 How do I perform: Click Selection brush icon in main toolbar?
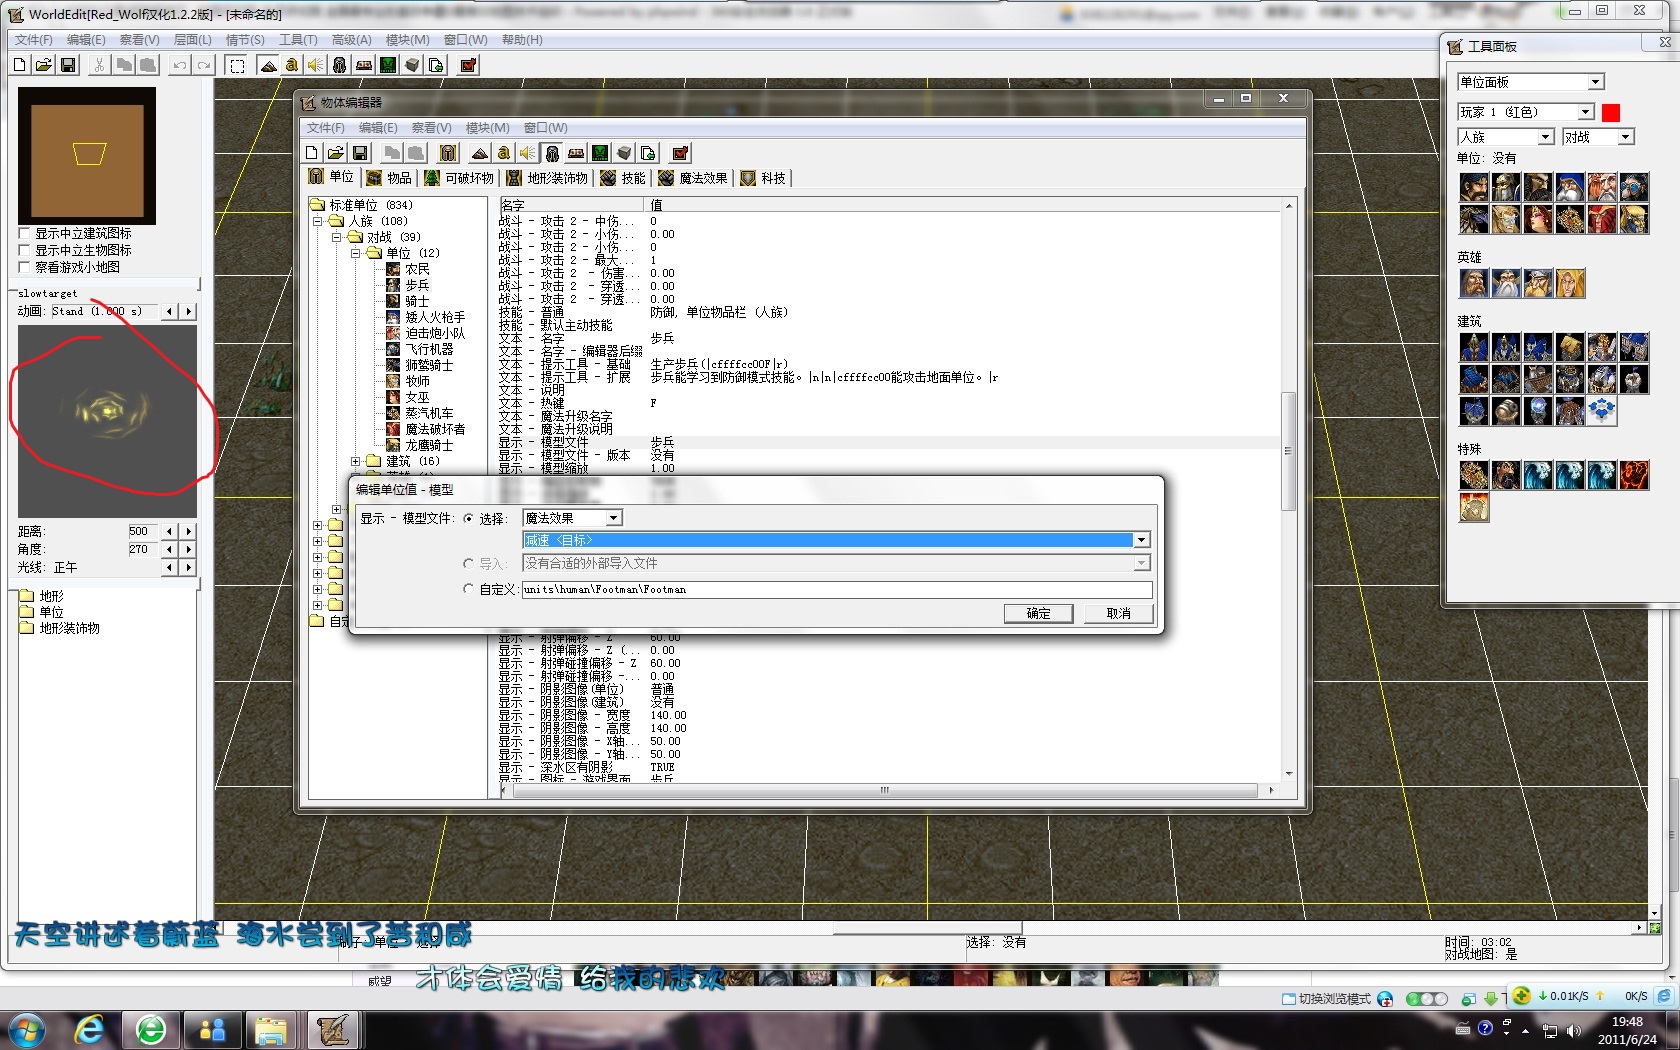tap(237, 65)
